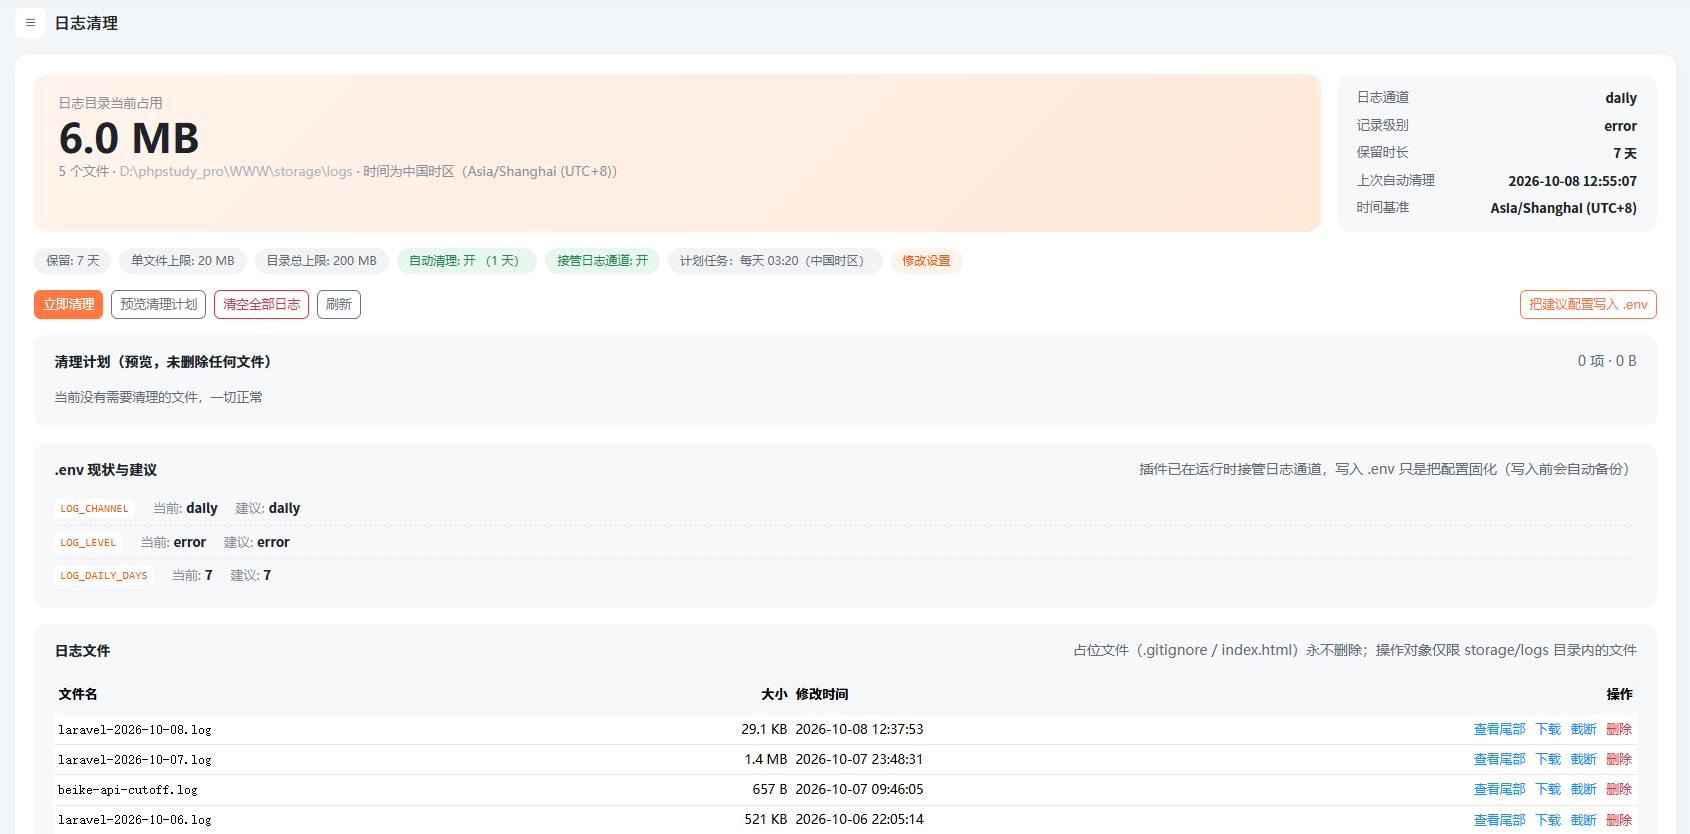Select the LOG_DAILY_DAYS tag
The height and width of the screenshot is (834, 1690).
(x=104, y=576)
